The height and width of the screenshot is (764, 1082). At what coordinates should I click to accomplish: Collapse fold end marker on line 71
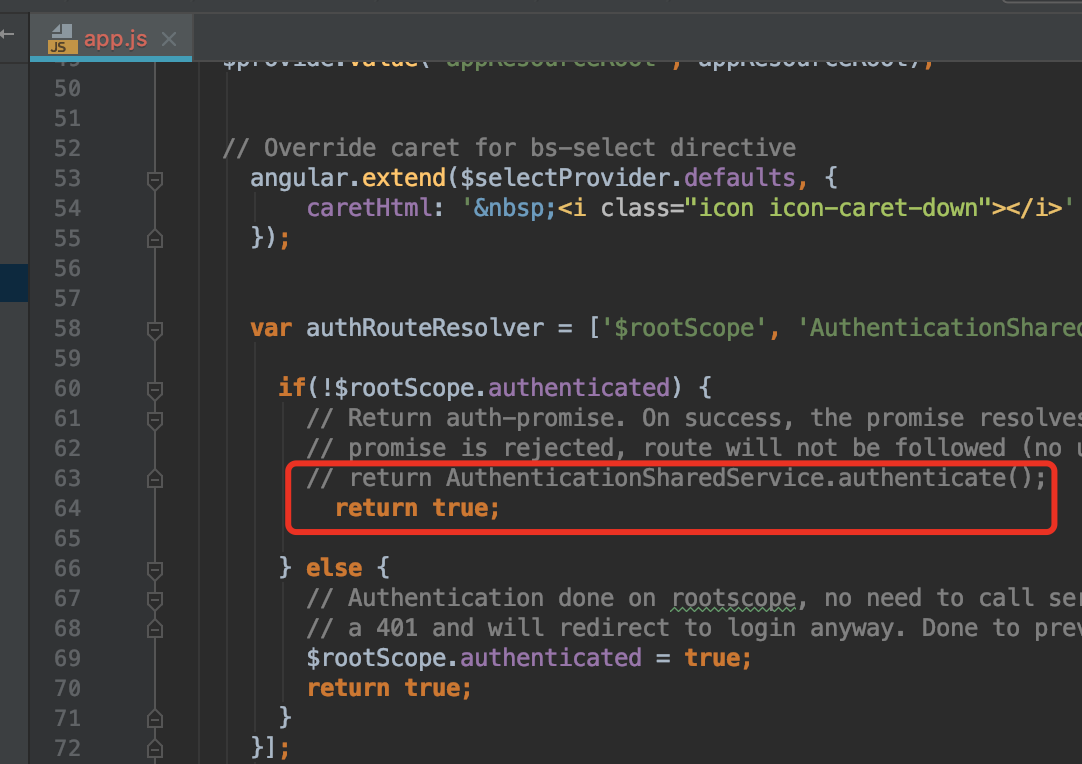click(x=155, y=719)
